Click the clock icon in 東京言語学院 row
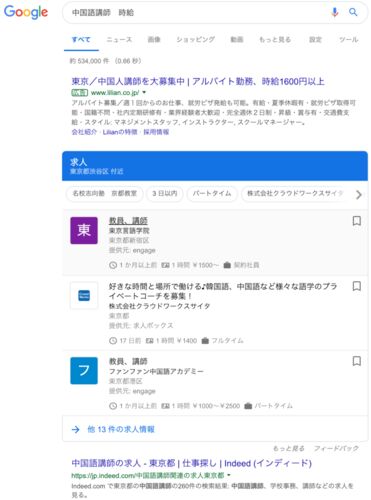Screen dimensions: 371x500 (x=113, y=265)
